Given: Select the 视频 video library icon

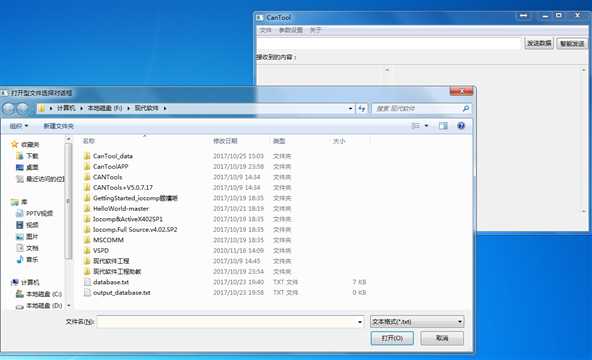Looking at the screenshot, I should click(x=20, y=225).
